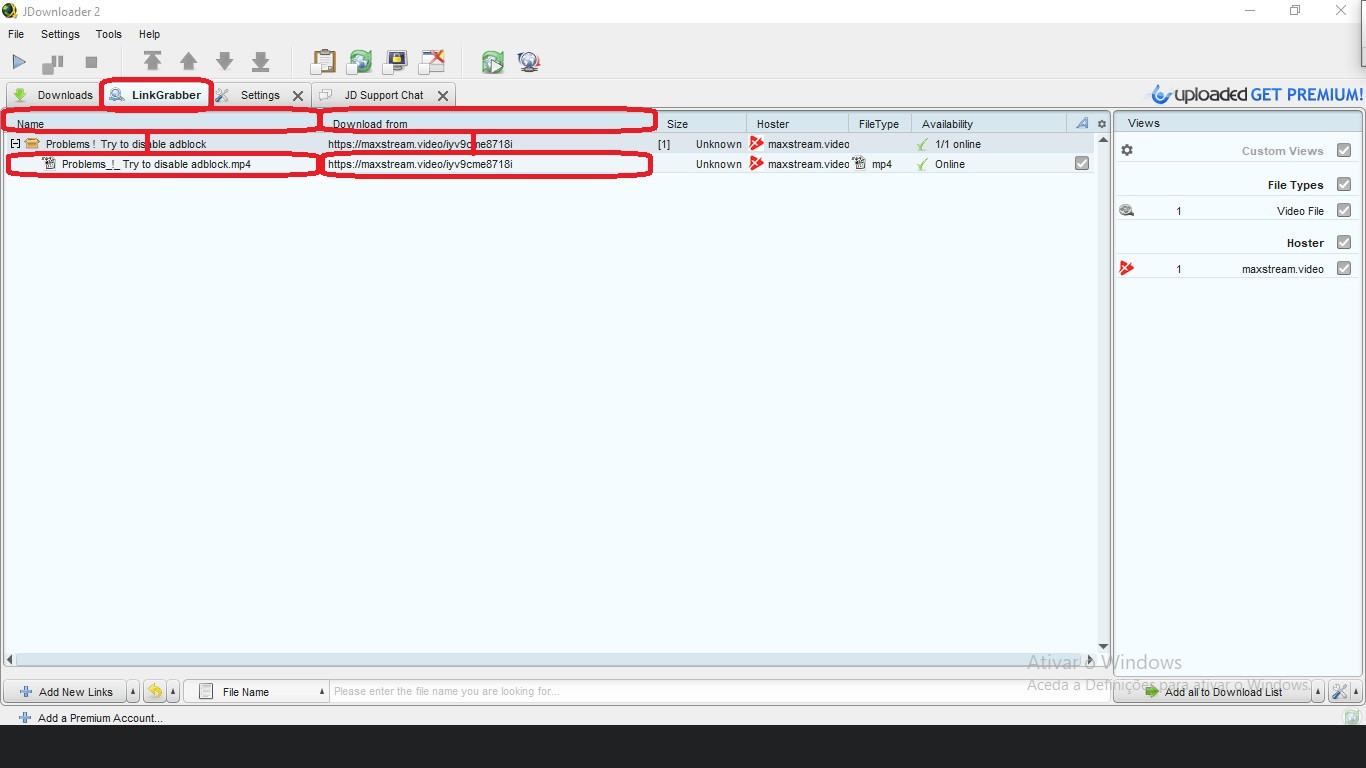Open the File menu

coord(16,34)
